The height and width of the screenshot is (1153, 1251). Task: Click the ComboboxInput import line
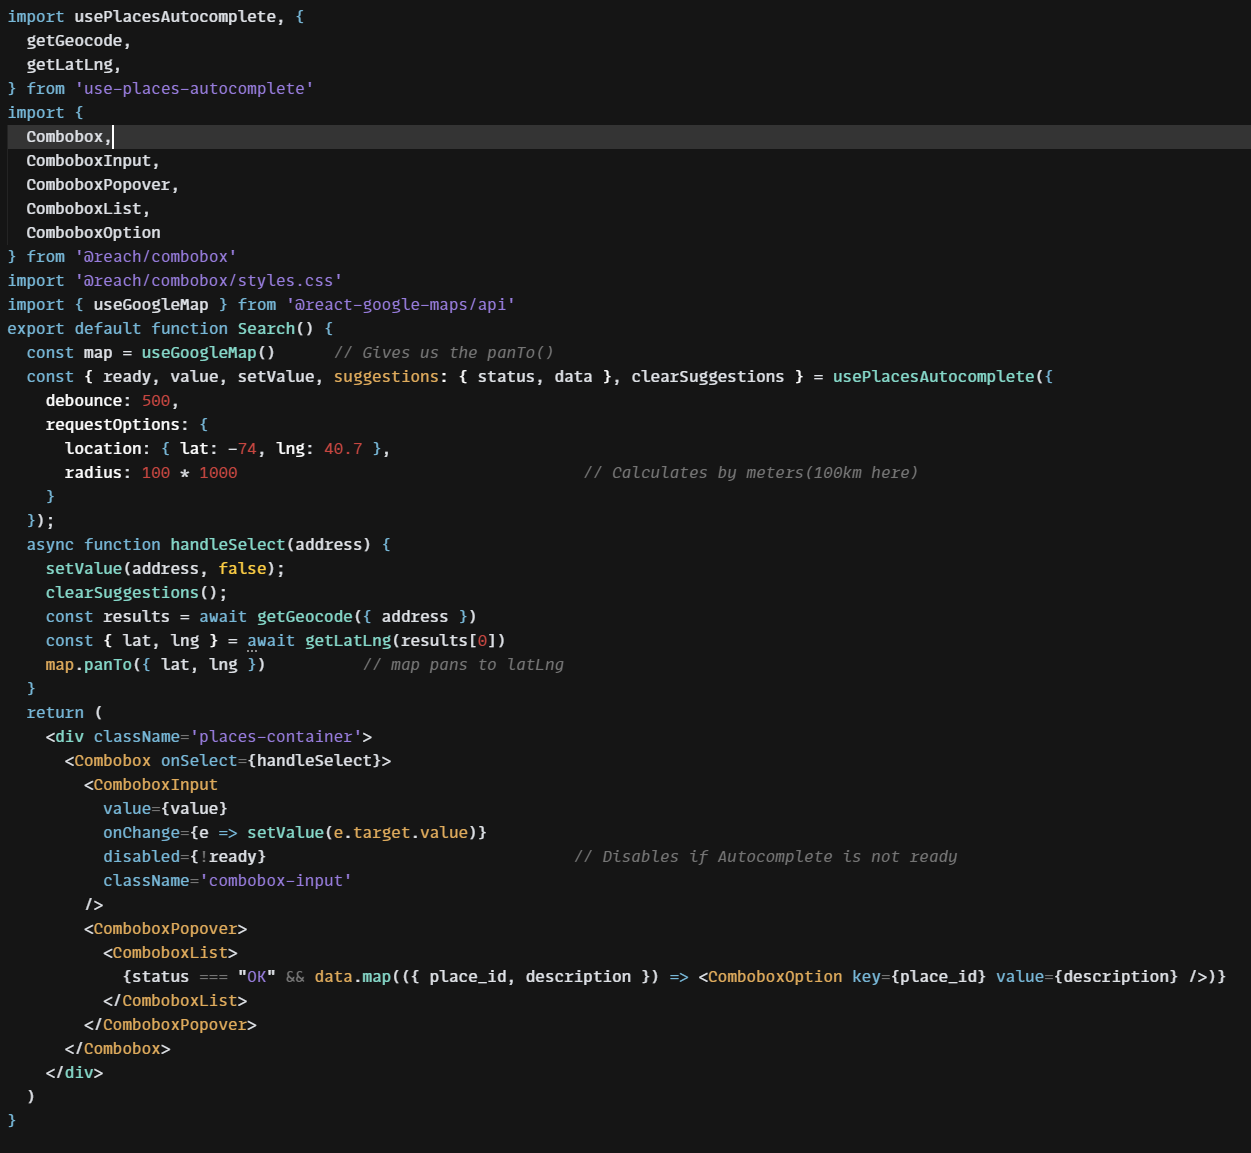pos(93,161)
